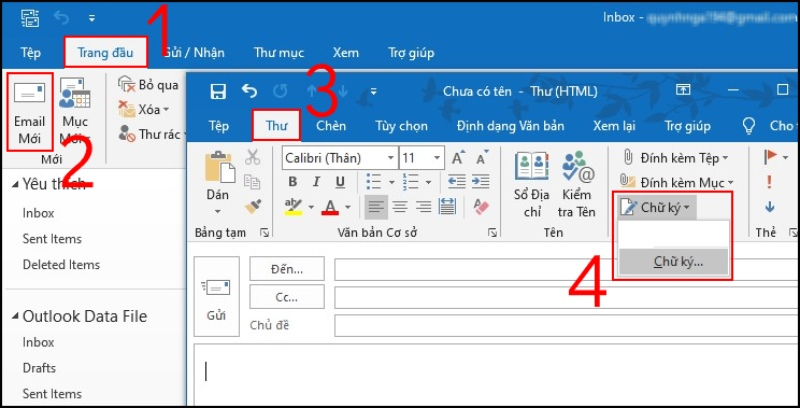Screen dimensions: 800x408
Task: Click the Gửi (Send) envelope button
Action: point(216,295)
